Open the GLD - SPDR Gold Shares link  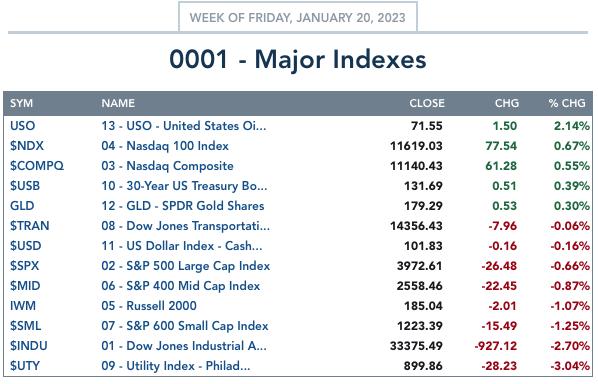pyautogui.click(x=183, y=206)
